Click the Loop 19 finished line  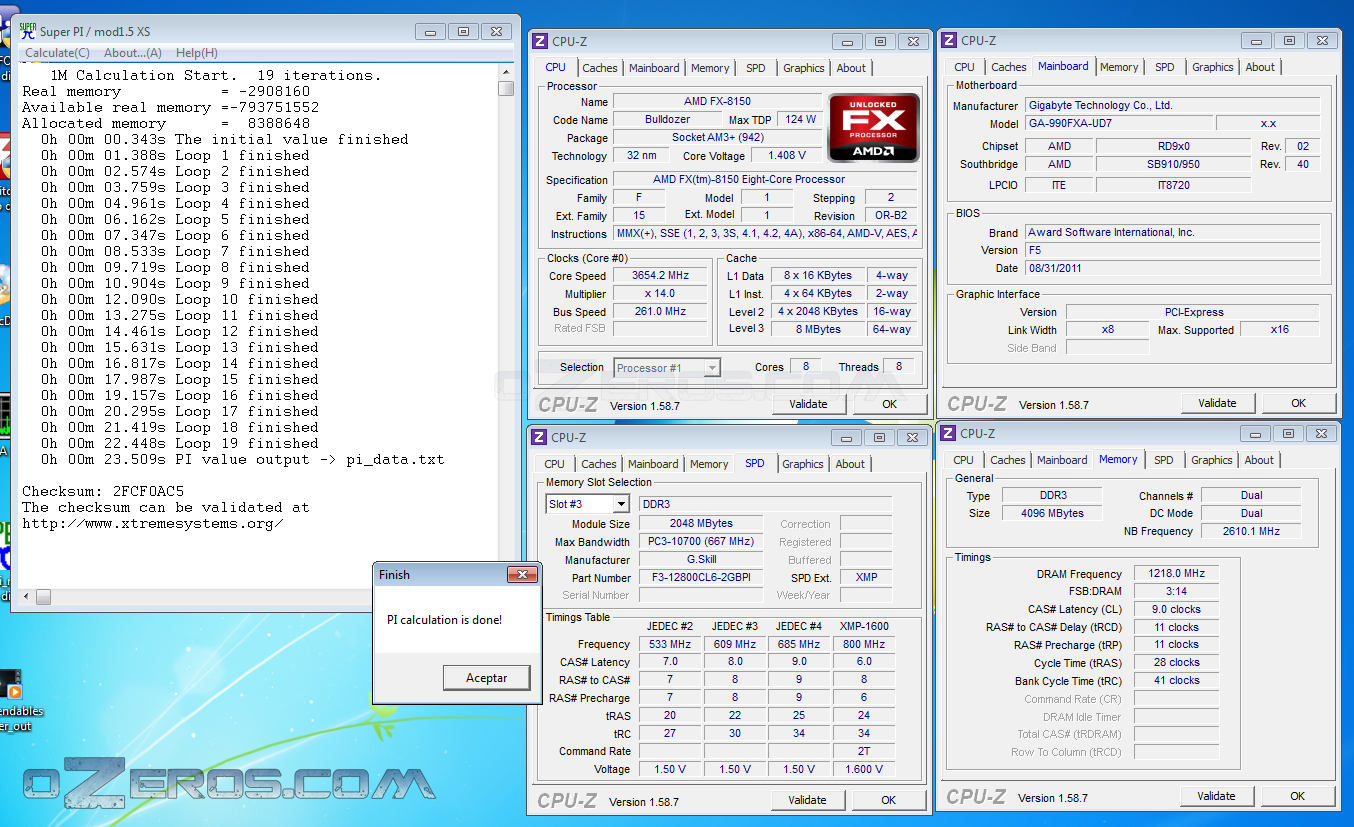tap(180, 443)
